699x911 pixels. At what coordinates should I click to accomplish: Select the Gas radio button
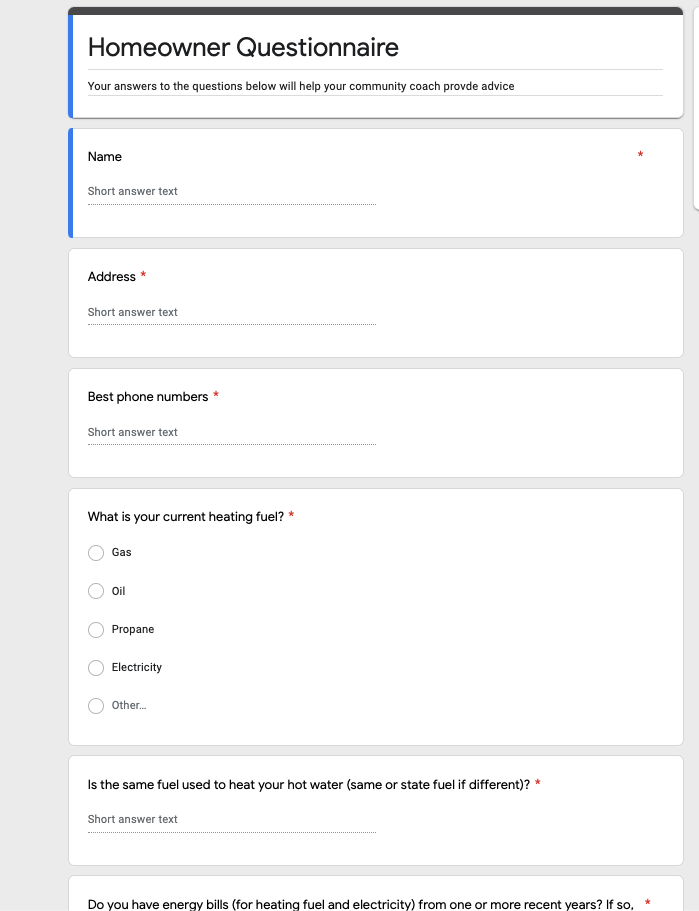click(x=96, y=553)
